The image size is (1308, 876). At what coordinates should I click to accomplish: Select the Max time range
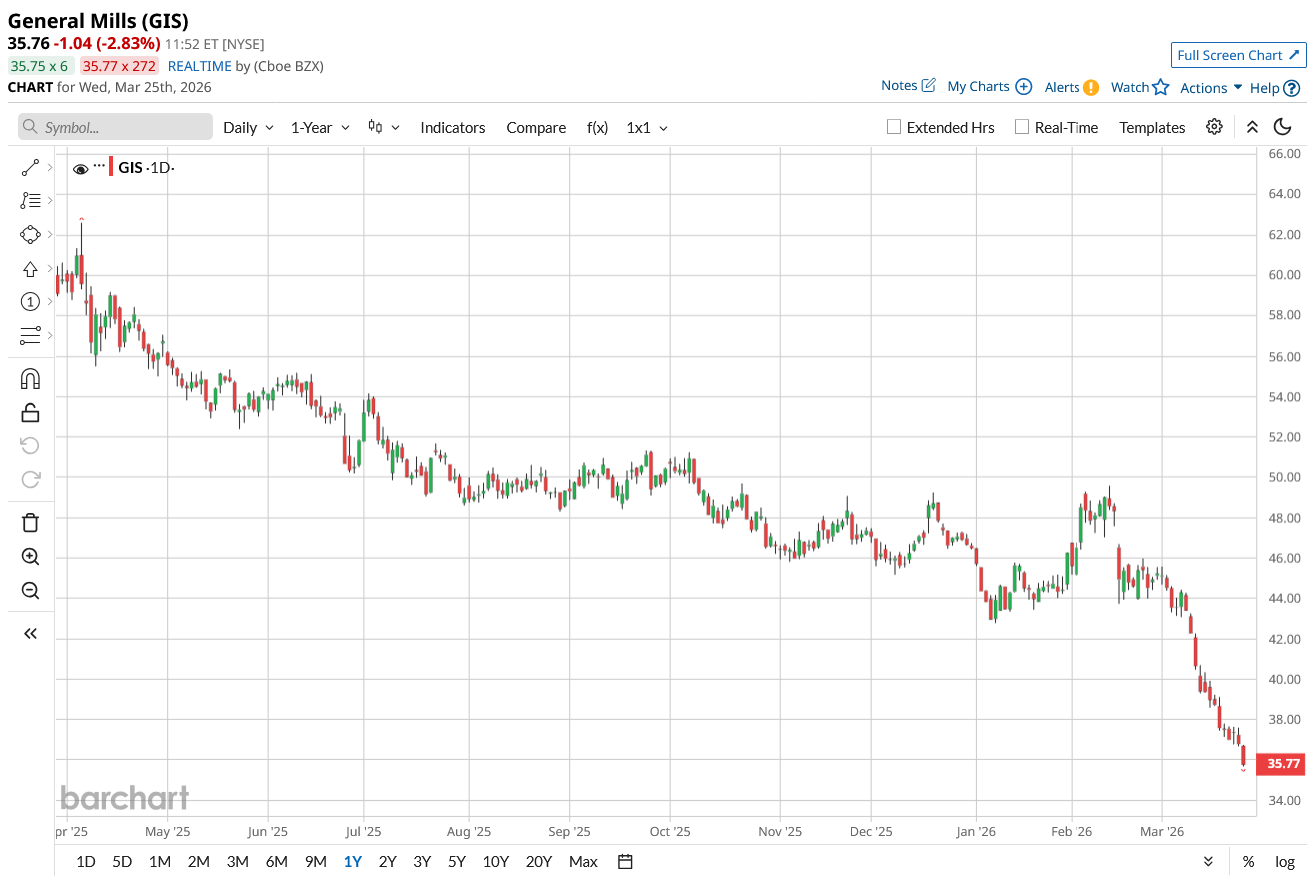[583, 861]
